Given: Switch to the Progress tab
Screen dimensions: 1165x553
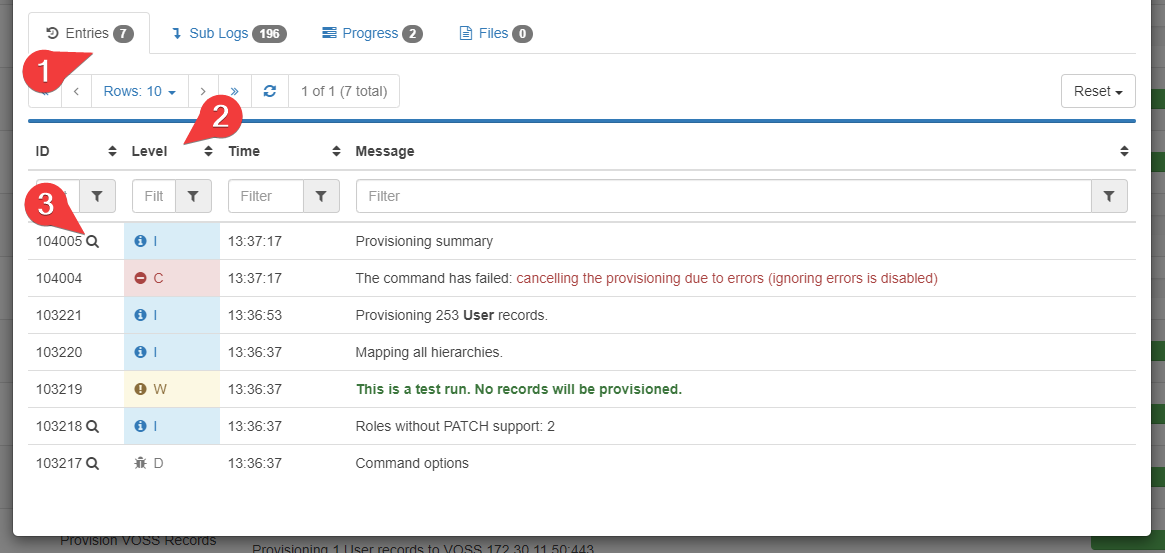Looking at the screenshot, I should (372, 33).
